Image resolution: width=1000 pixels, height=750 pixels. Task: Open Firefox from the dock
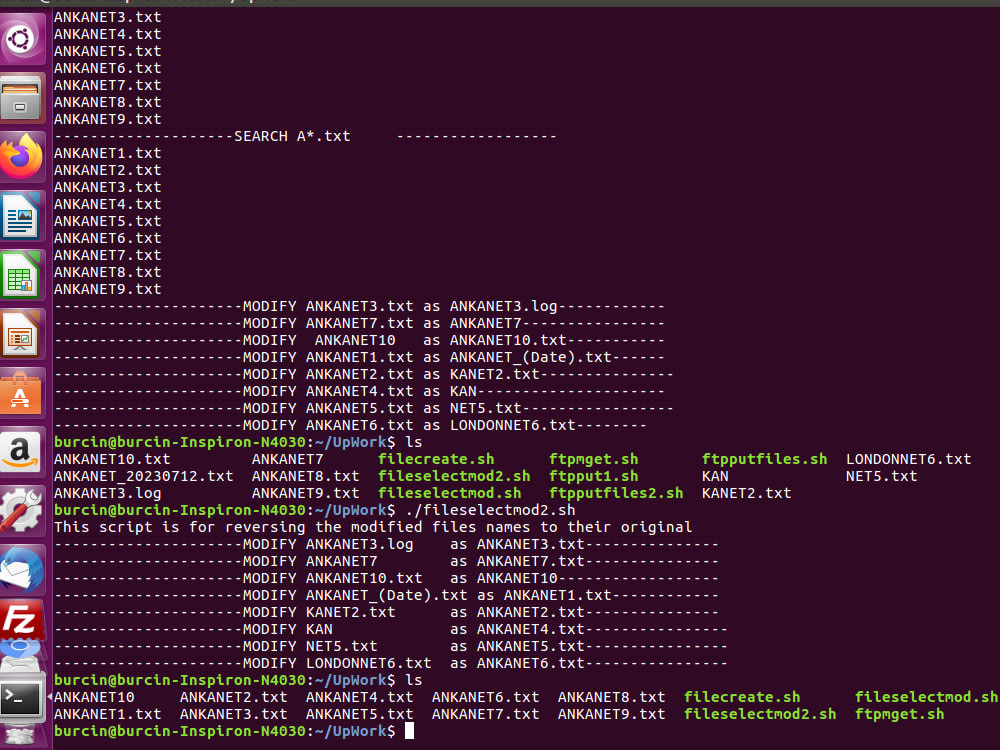click(22, 157)
